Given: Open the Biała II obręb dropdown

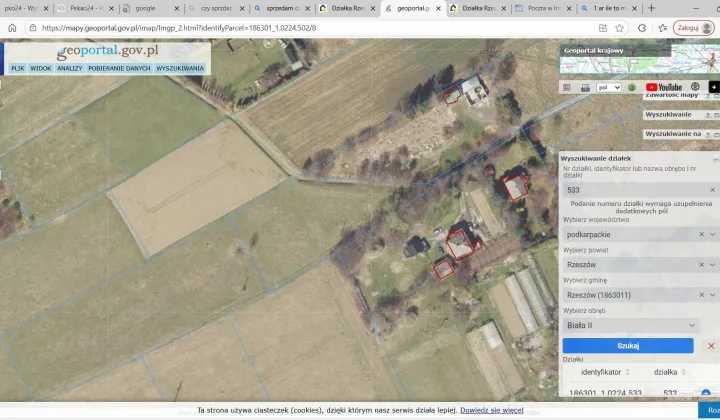Looking at the screenshot, I should click(x=631, y=325).
